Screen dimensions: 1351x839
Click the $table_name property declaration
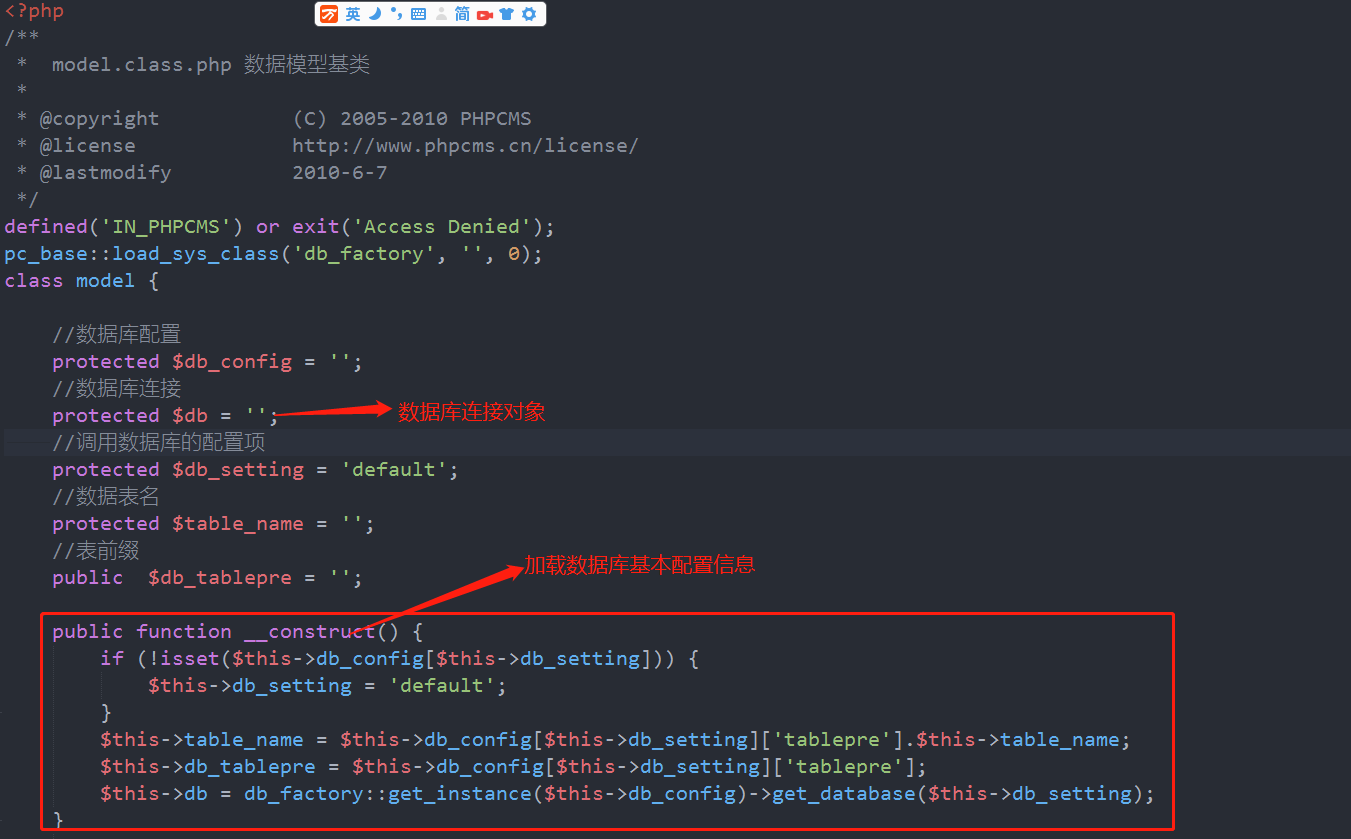[x=213, y=524]
